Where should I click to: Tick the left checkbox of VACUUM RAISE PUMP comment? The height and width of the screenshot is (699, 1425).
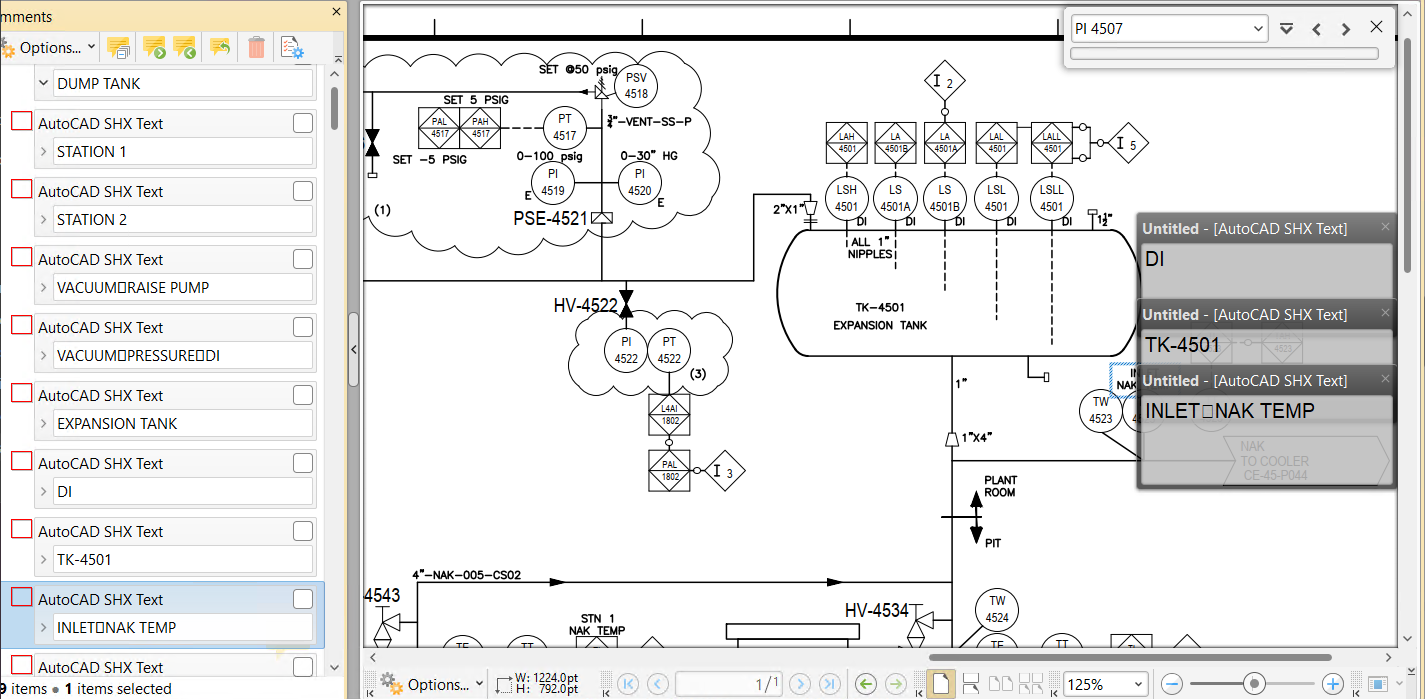21,257
